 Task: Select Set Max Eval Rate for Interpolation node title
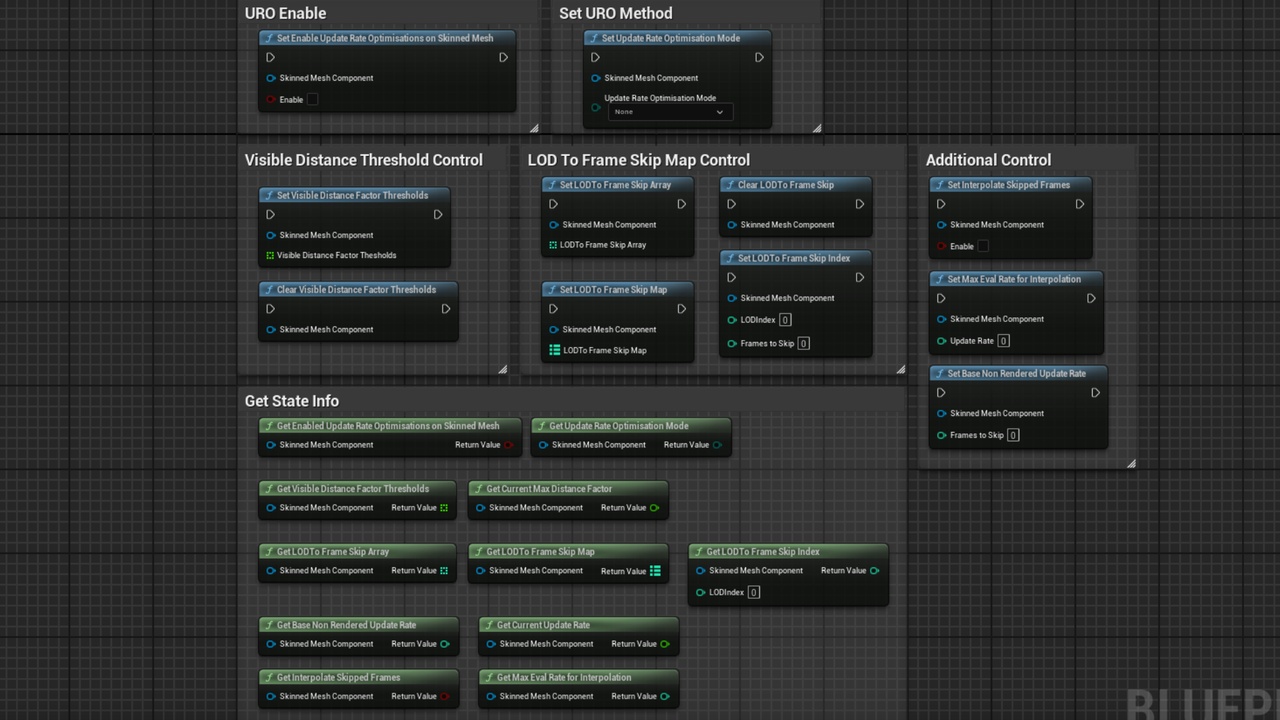(1014, 279)
